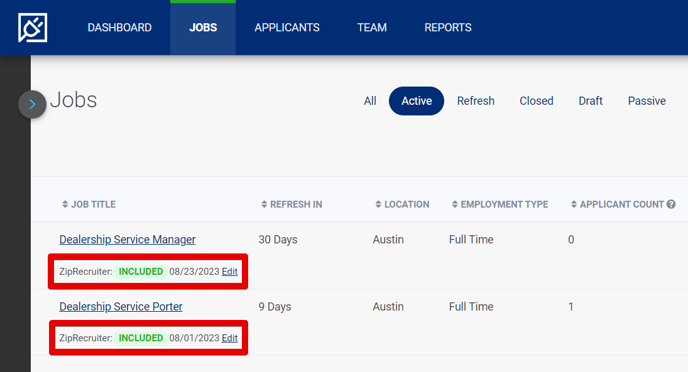This screenshot has height=372, width=688.
Task: Click the plug logo in the header
Action: point(32,28)
